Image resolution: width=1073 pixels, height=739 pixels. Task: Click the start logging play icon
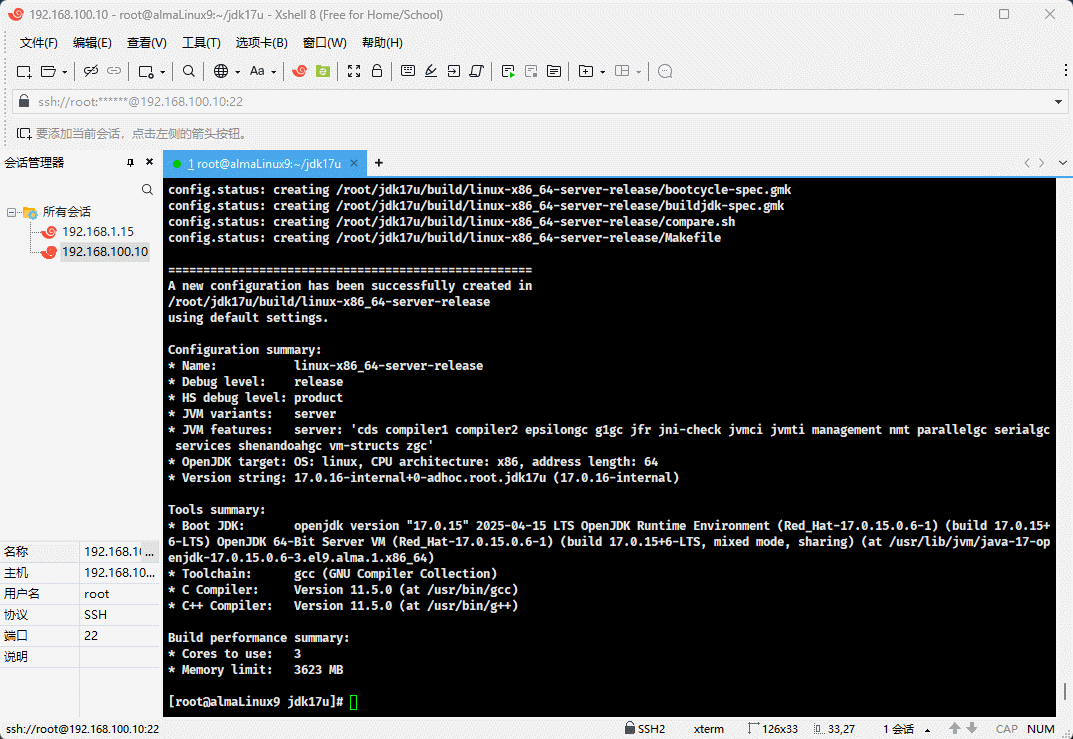pos(508,71)
